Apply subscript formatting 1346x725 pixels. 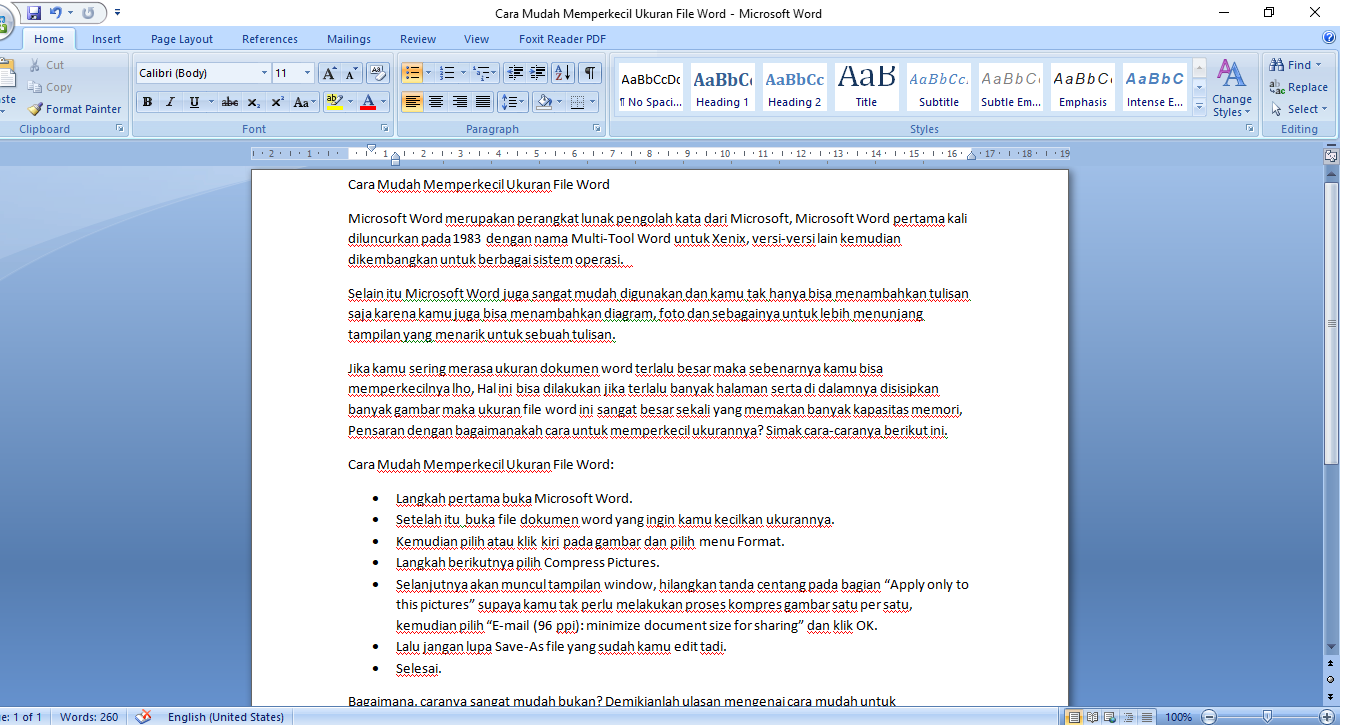[254, 102]
